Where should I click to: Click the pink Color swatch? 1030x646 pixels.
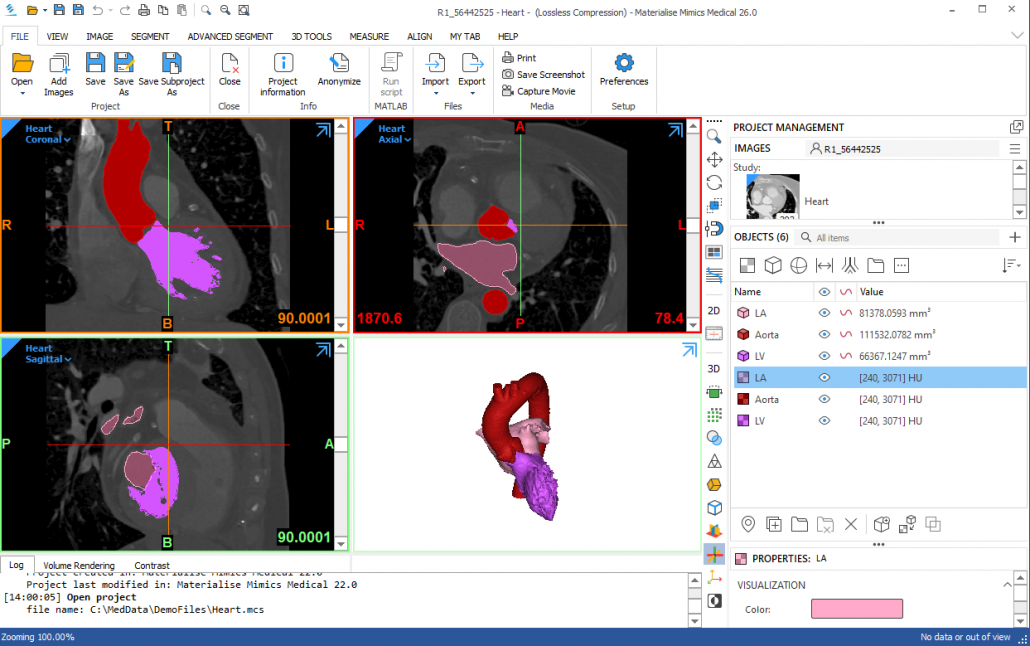coord(857,609)
